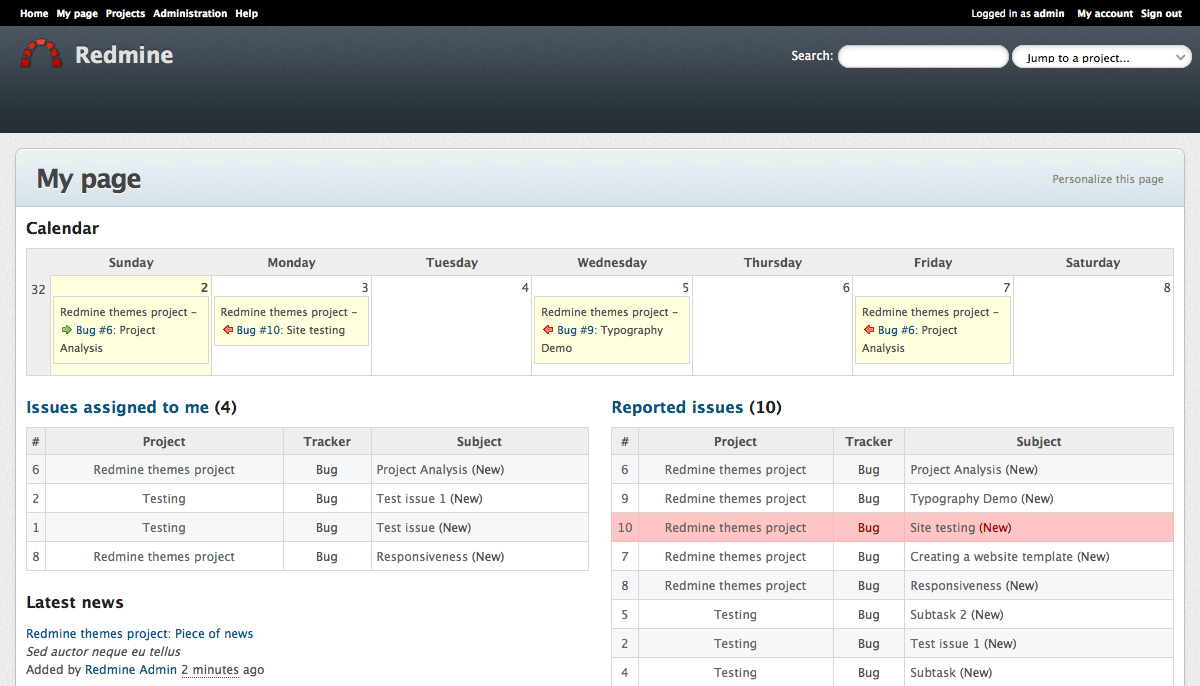Go to Home in the top menu
The width and height of the screenshot is (1200, 686).
coord(34,13)
